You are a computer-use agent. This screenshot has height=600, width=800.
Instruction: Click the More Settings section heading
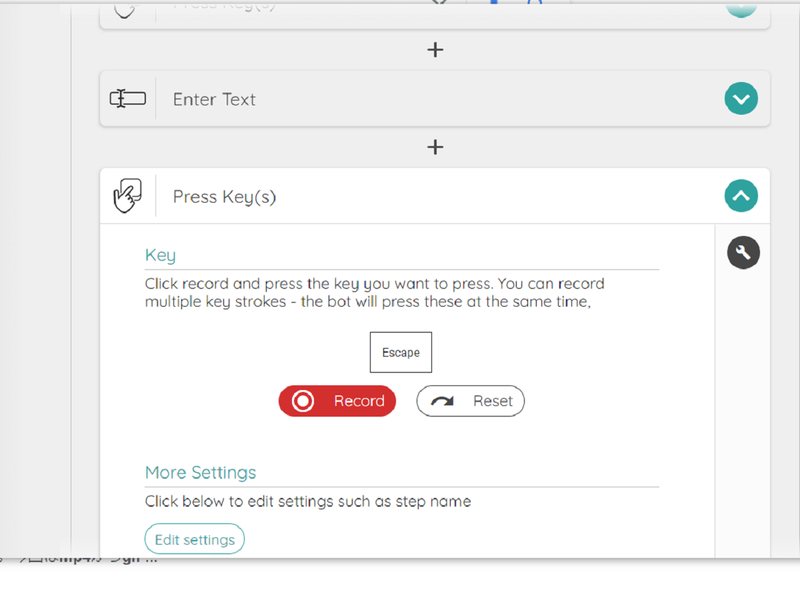coord(200,472)
